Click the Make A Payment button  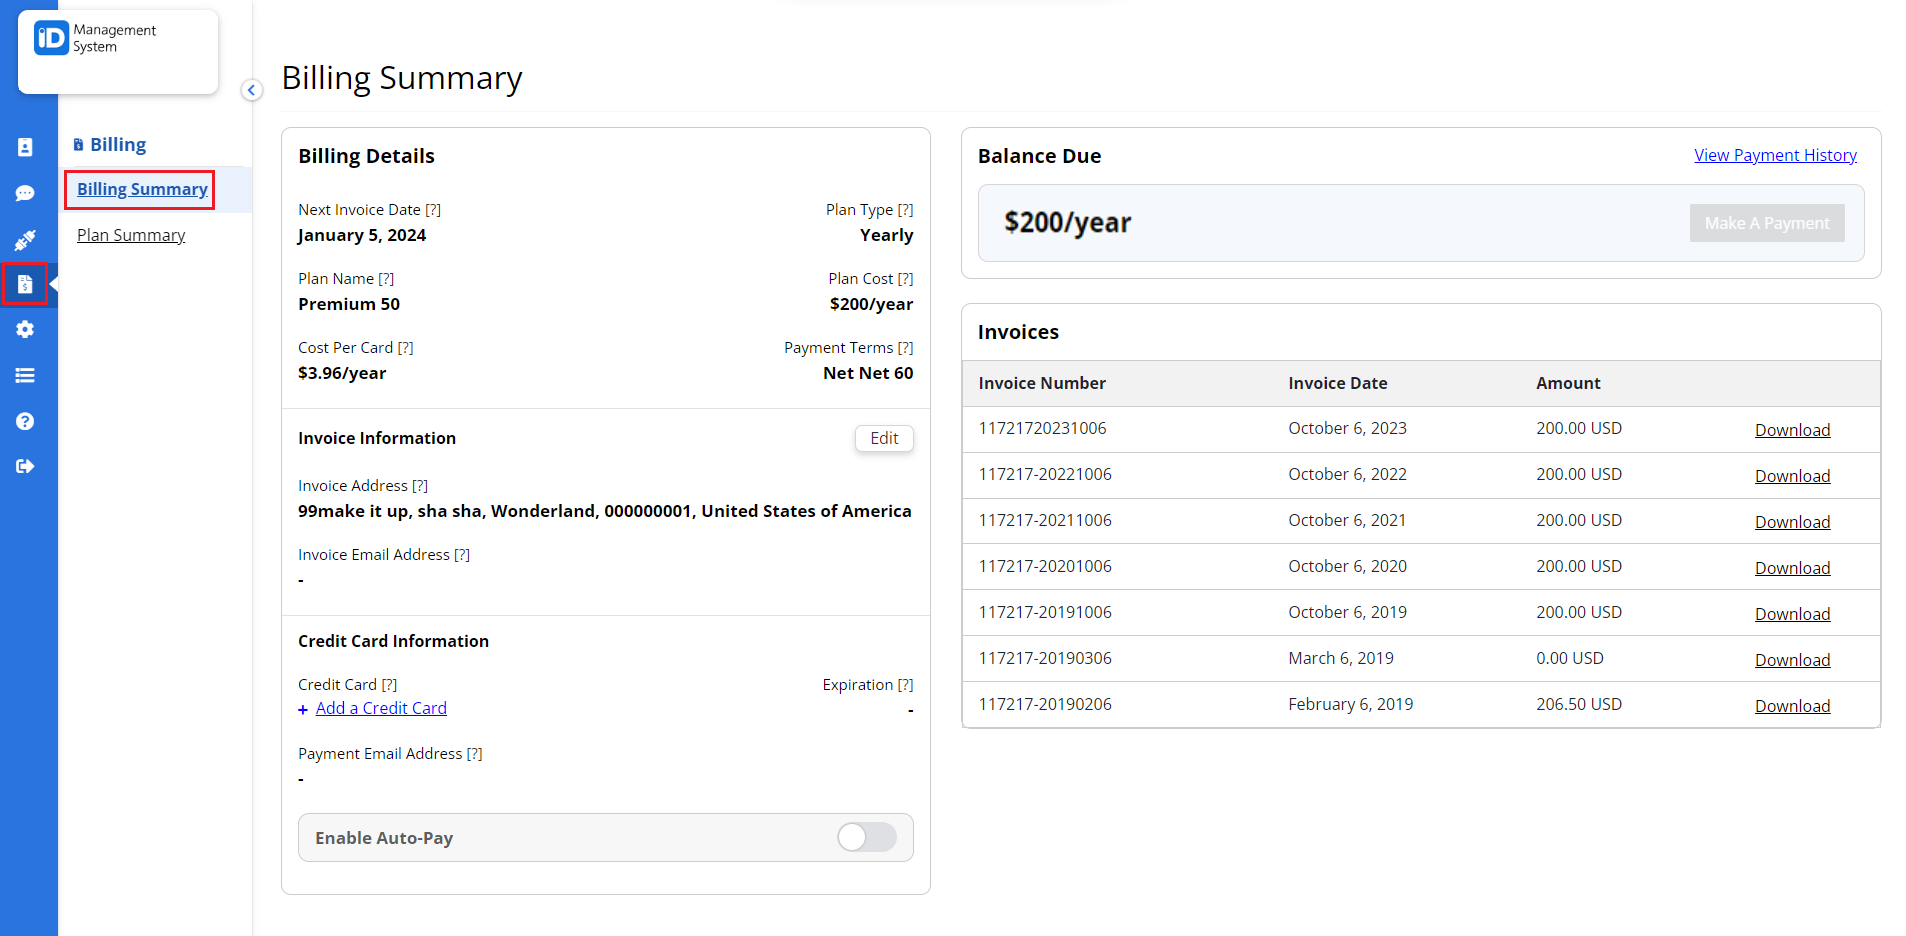point(1767,223)
